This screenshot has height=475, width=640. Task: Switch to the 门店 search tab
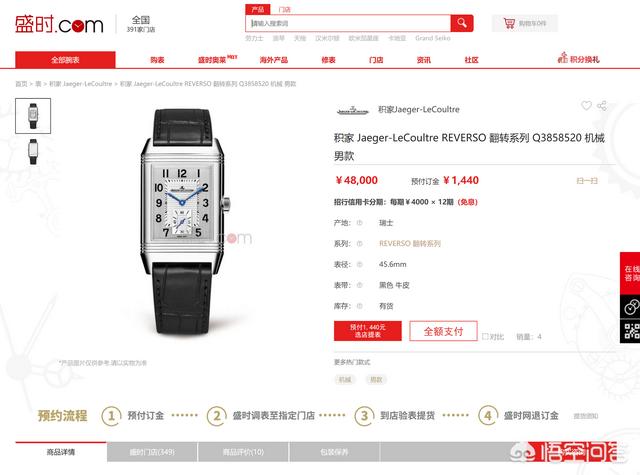pyautogui.click(x=284, y=9)
